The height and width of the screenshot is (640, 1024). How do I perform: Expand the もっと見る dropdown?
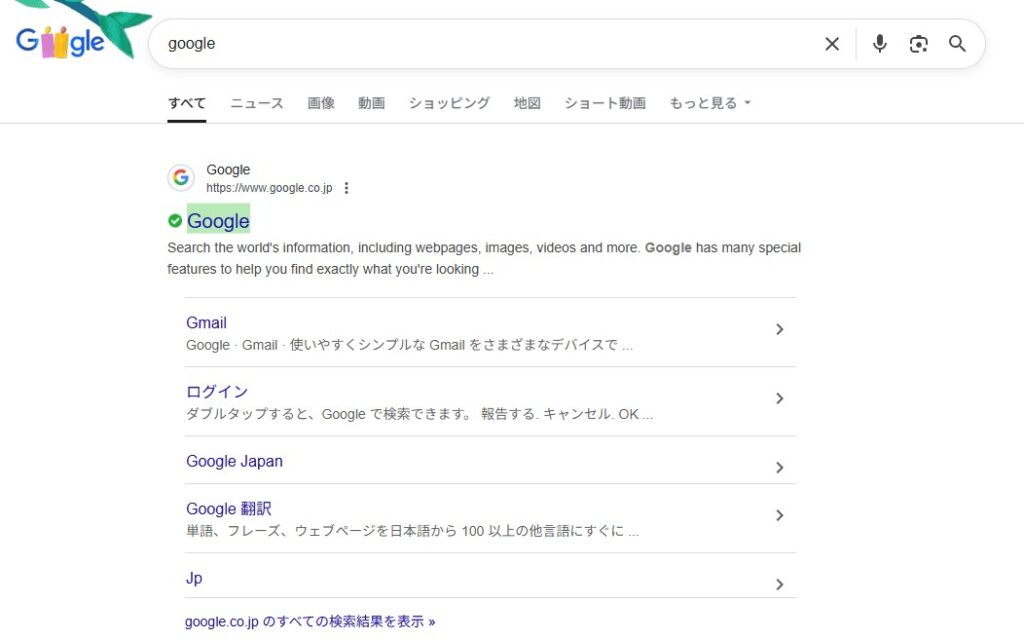pos(710,103)
